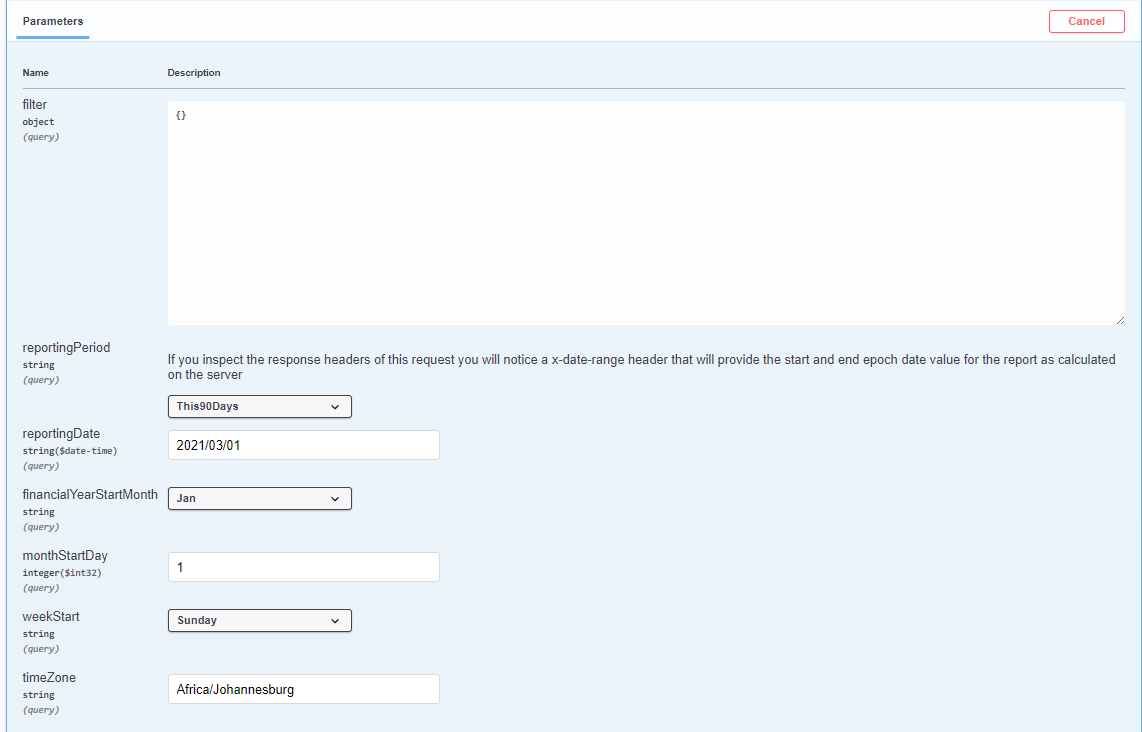
Task: Click the monthStartDay parameter name label
Action: pyautogui.click(x=65, y=556)
